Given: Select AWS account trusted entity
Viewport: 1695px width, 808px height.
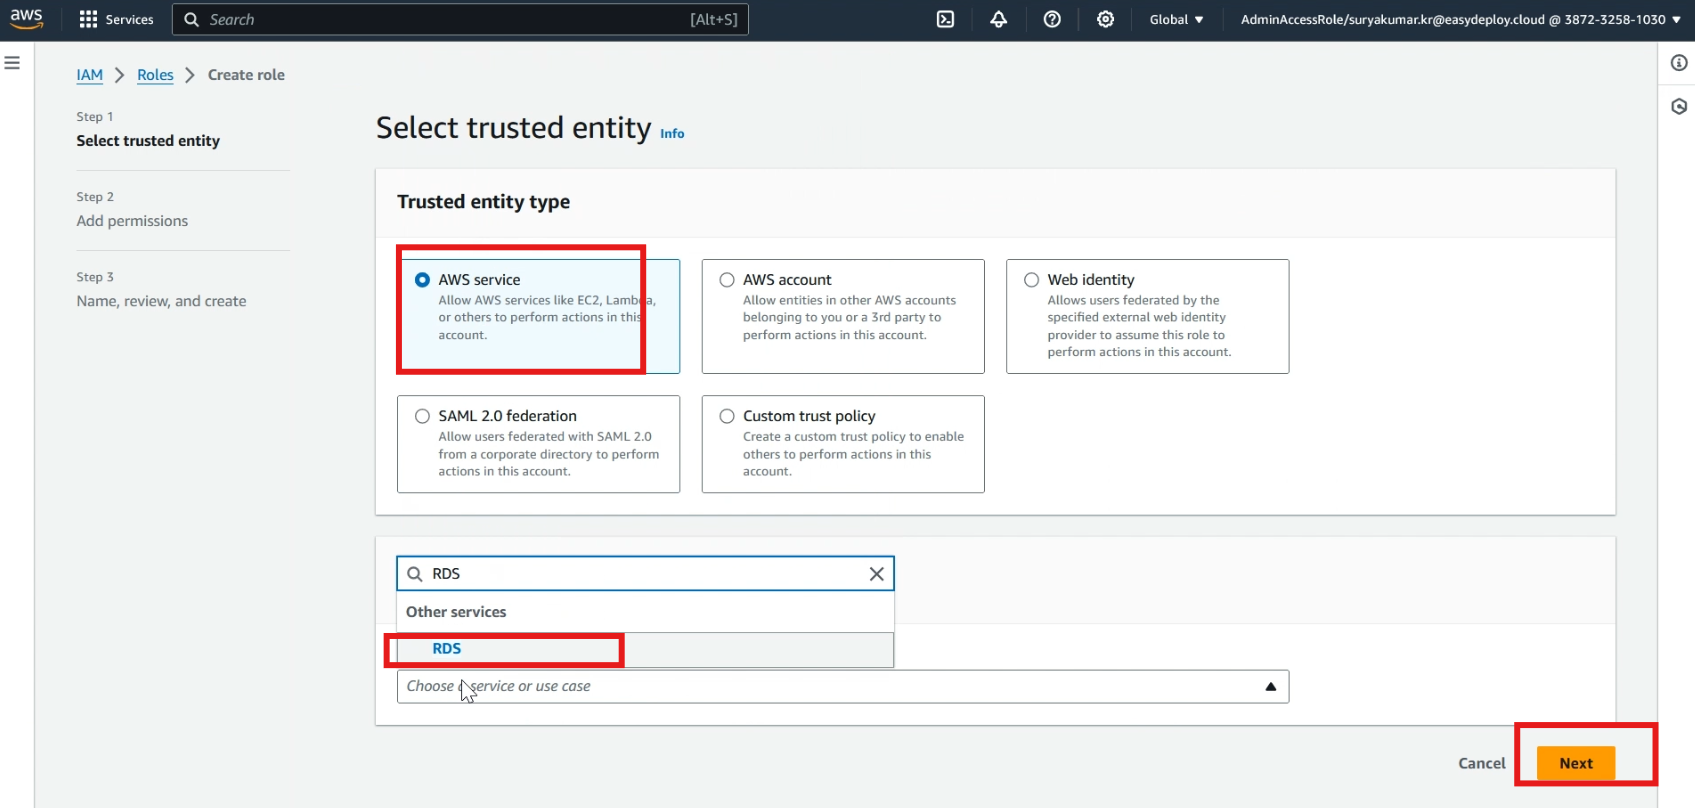Looking at the screenshot, I should (x=843, y=316).
